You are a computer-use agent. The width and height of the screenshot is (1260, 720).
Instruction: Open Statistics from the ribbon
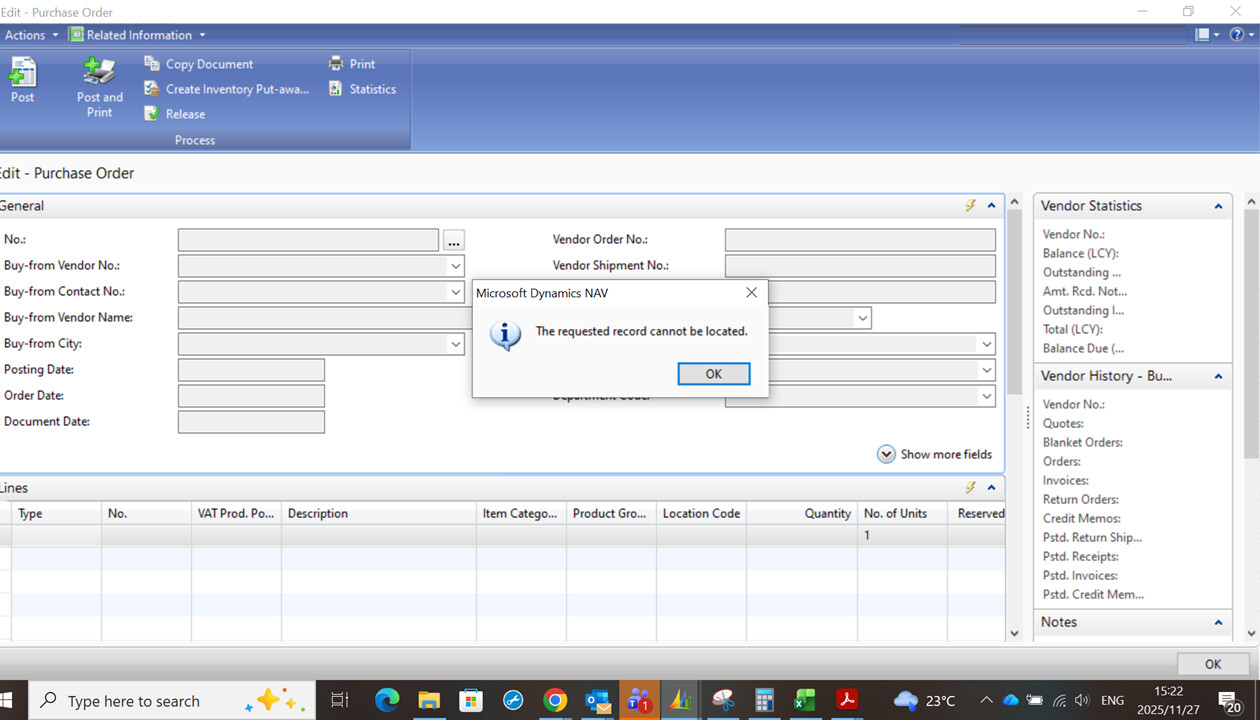click(x=361, y=89)
